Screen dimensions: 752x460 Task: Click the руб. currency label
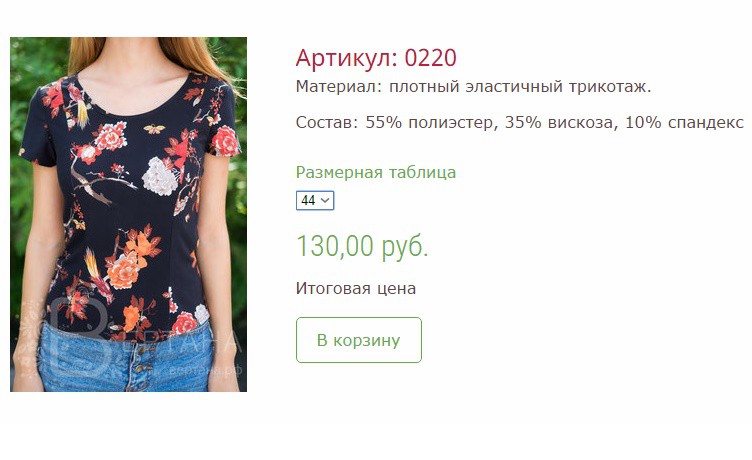coord(404,248)
